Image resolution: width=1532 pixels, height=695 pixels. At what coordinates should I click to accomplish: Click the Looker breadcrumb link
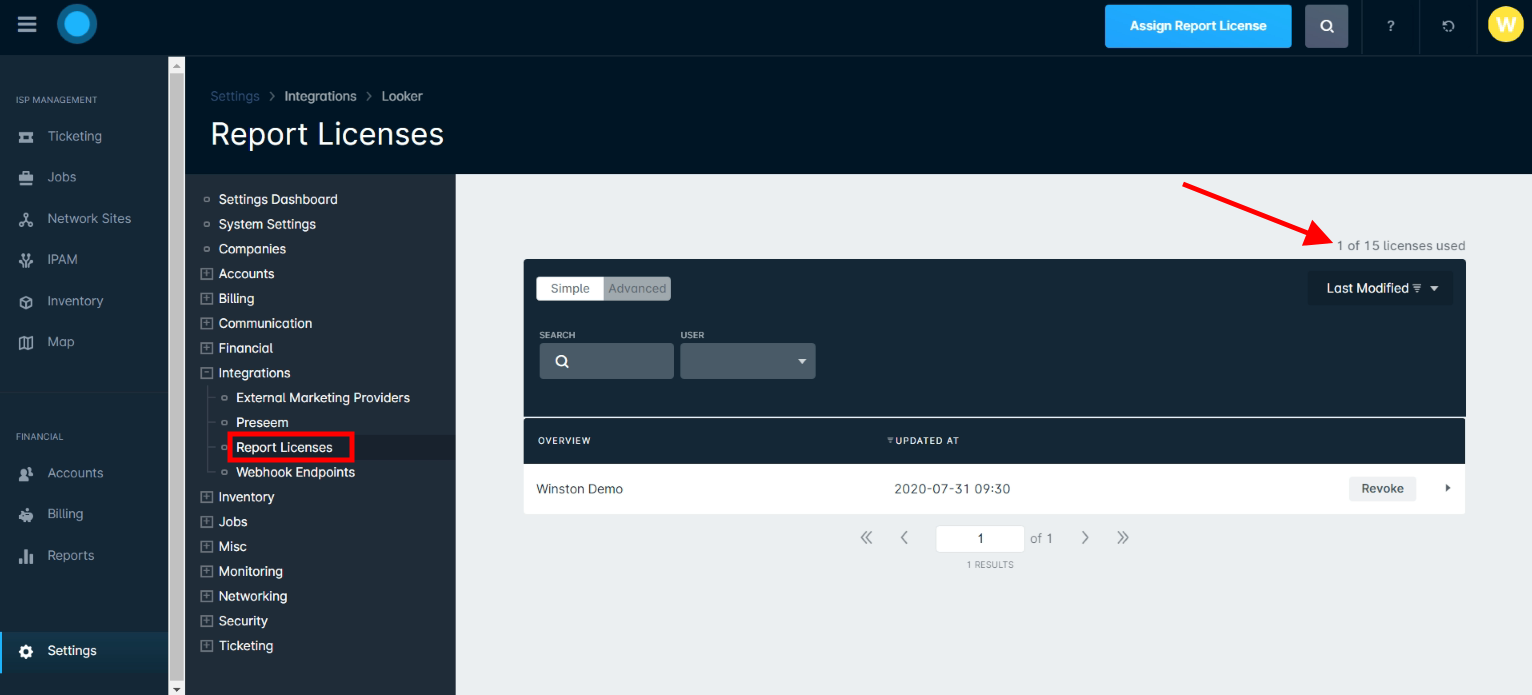[x=402, y=96]
